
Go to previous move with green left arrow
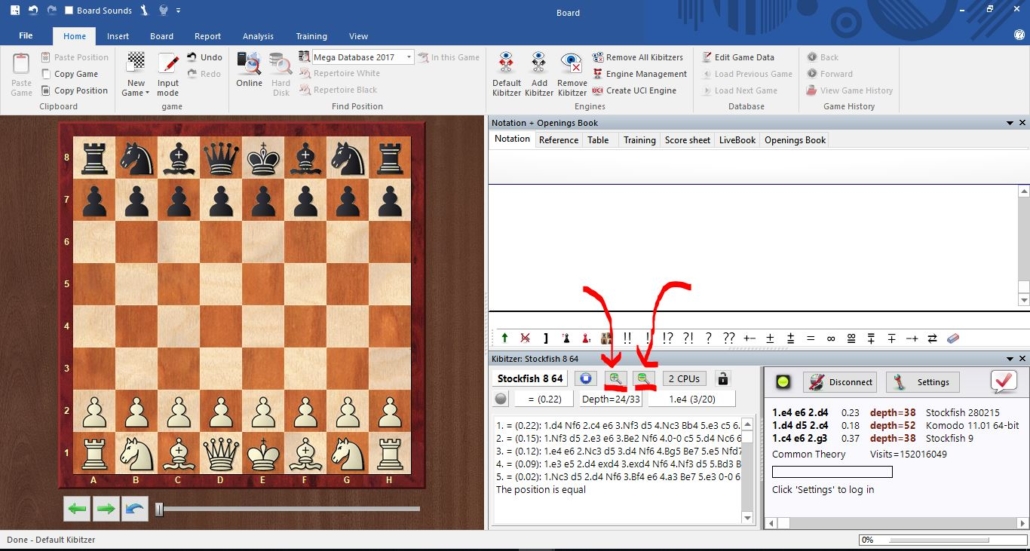(77, 509)
